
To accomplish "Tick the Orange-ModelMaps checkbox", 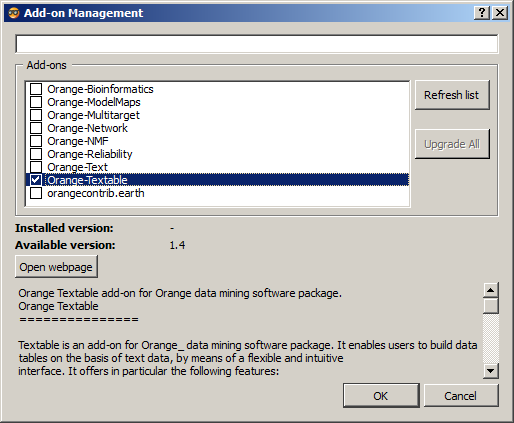I will pos(36,102).
